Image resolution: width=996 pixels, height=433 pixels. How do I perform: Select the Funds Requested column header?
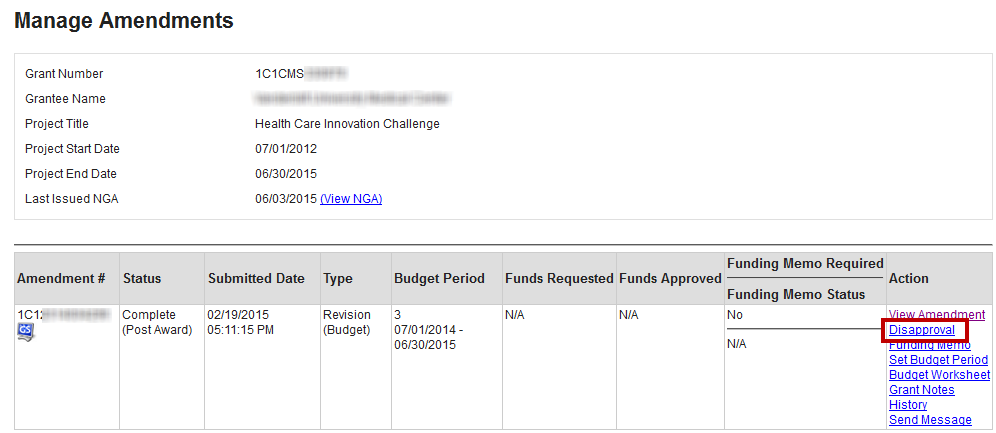point(559,278)
